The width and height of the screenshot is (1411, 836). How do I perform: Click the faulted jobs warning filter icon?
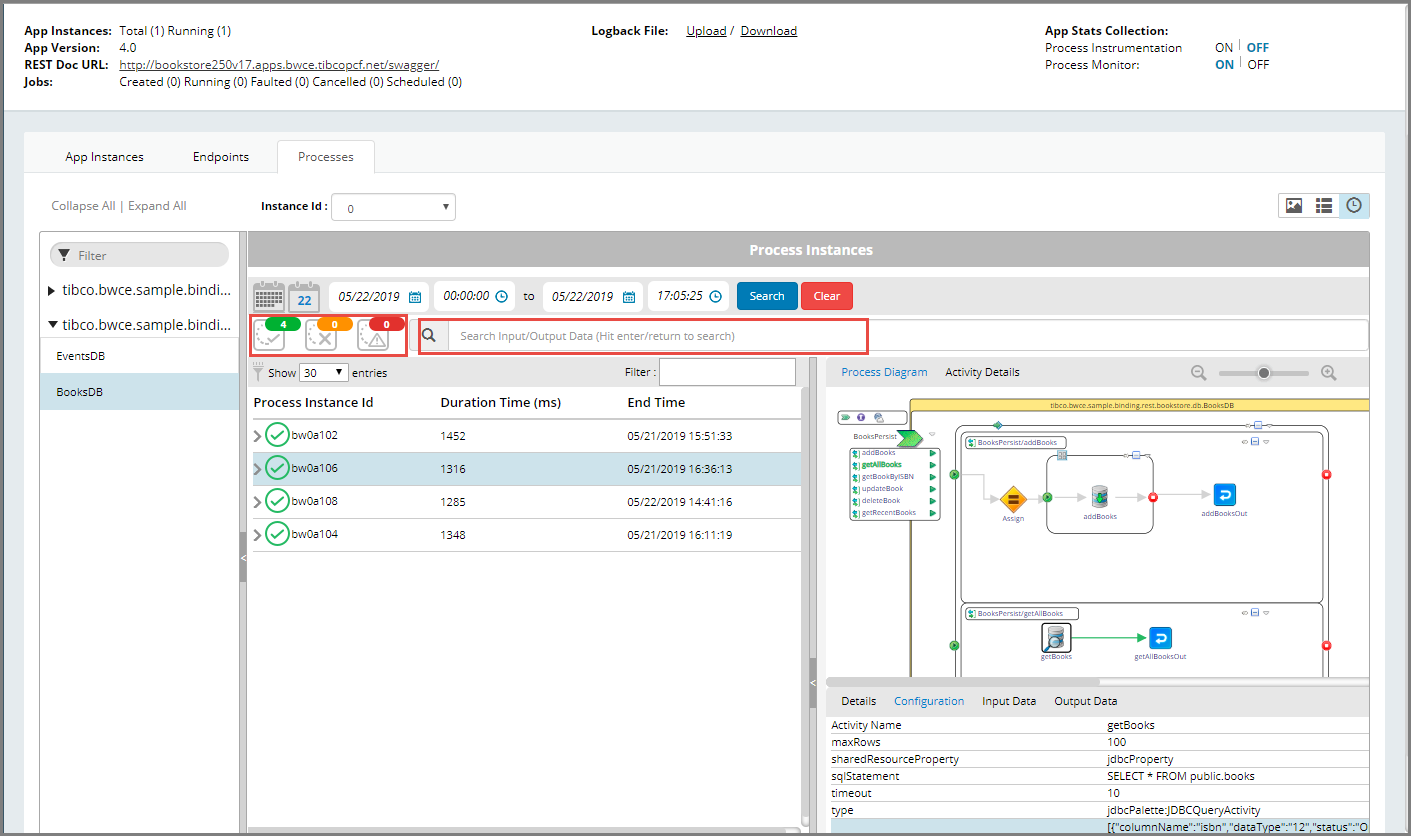(373, 335)
